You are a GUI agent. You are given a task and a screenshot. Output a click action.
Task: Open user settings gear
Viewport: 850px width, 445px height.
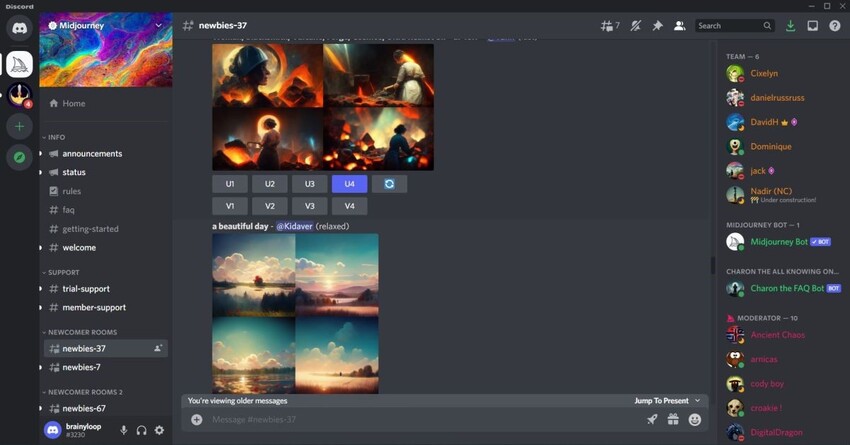(x=159, y=430)
